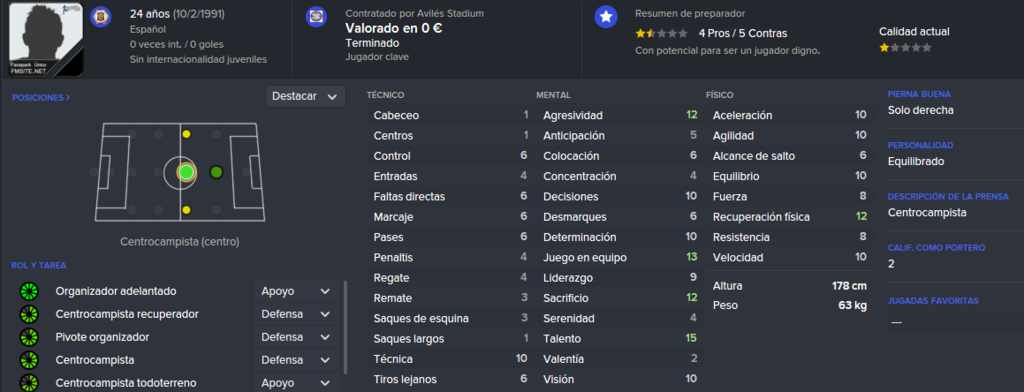Click the Centrocampista todoterreno rating circle icon
1024x392 pixels.
tap(29, 383)
